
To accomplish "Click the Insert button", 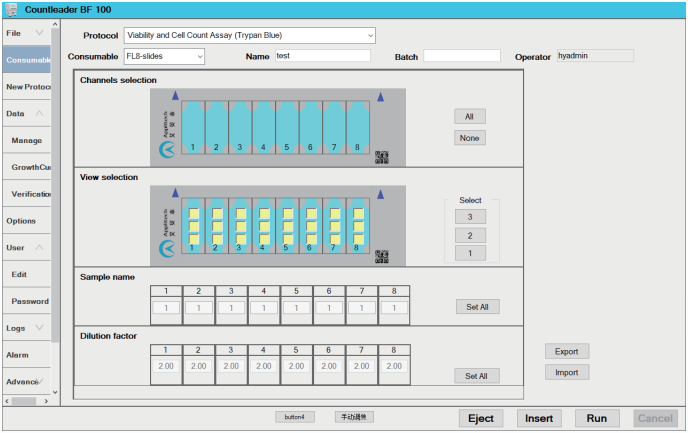I will click(x=539, y=419).
